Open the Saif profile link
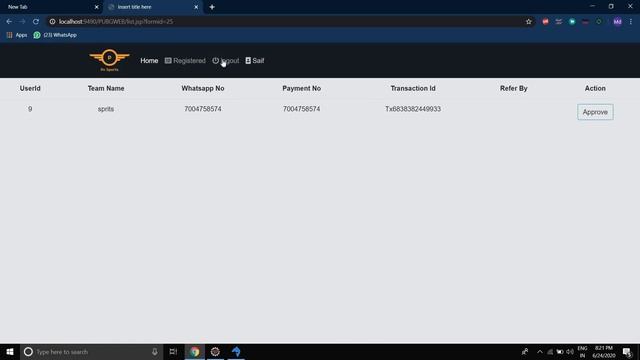Screen dimensions: 640x360 point(255,60)
